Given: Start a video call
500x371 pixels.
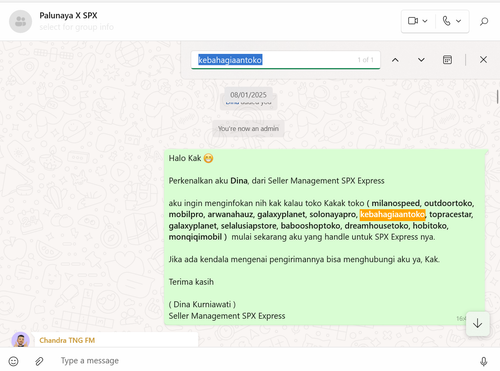Looking at the screenshot, I should click(413, 21).
